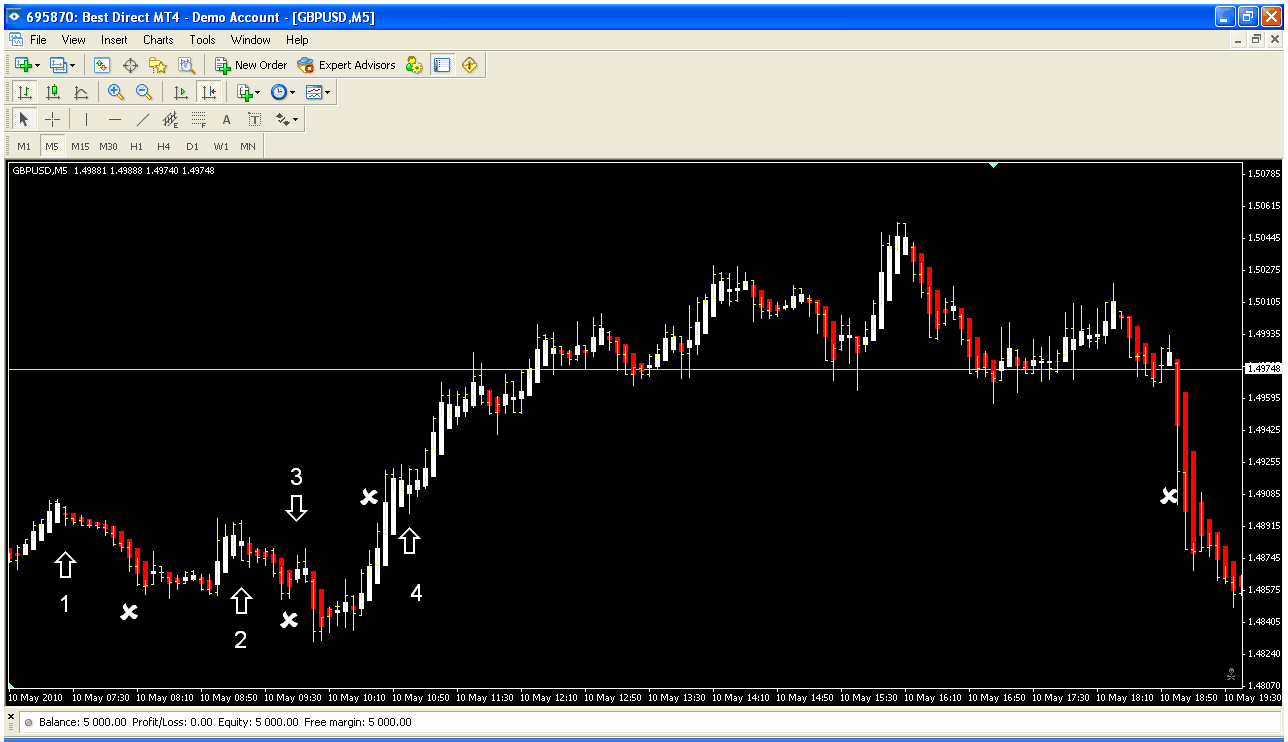Image resolution: width=1288 pixels, height=742 pixels.
Task: Open the Insert menu
Action: pyautogui.click(x=114, y=40)
